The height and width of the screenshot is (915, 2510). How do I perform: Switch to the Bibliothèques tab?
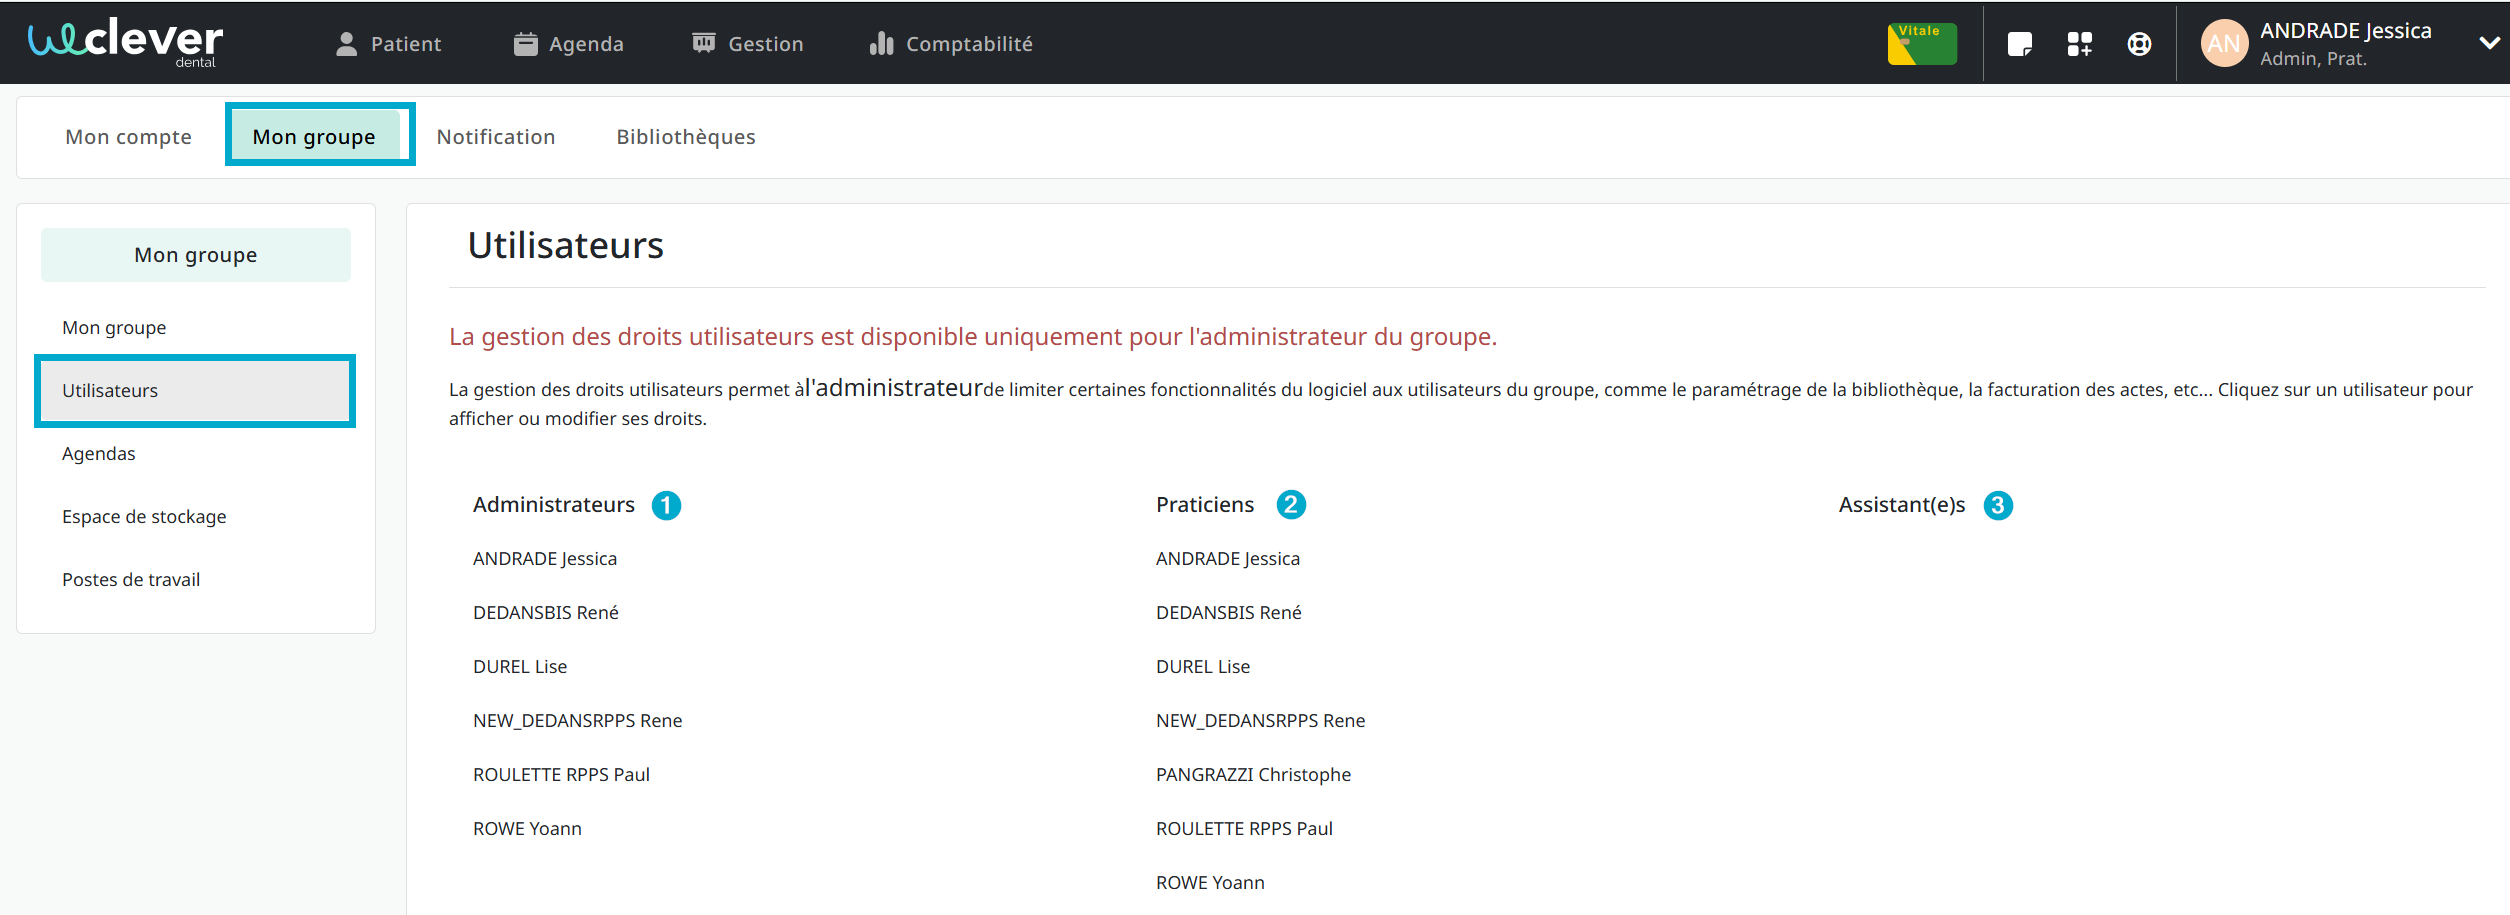686,137
